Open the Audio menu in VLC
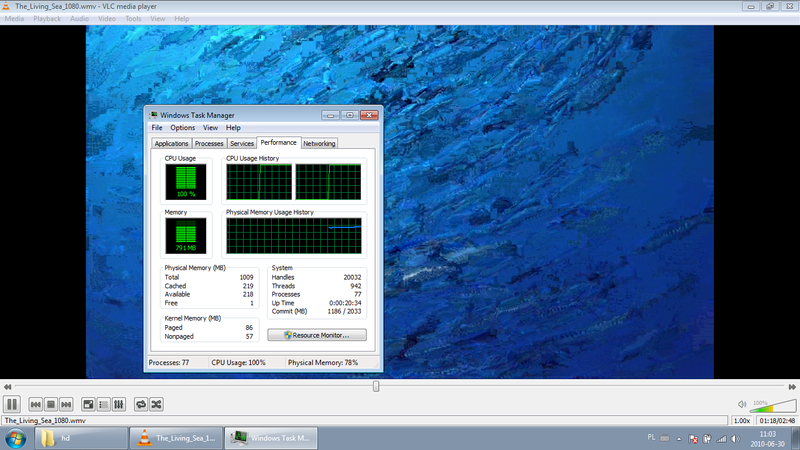 (79, 18)
